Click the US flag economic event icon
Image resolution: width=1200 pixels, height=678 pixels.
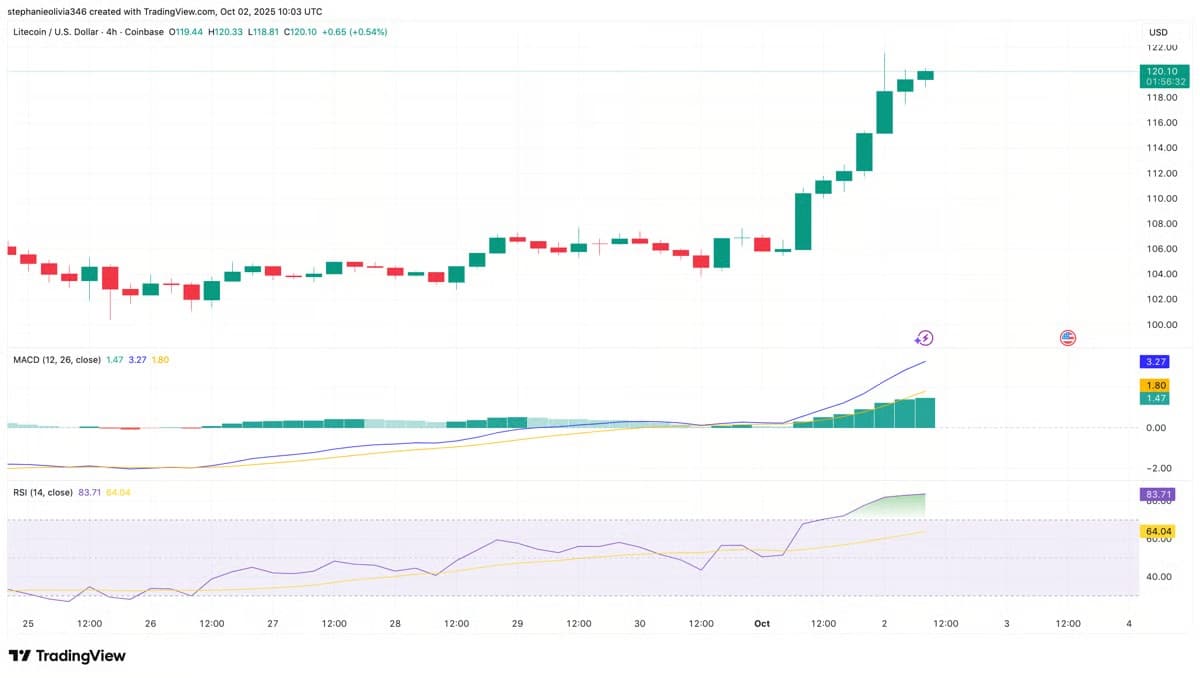click(1067, 338)
